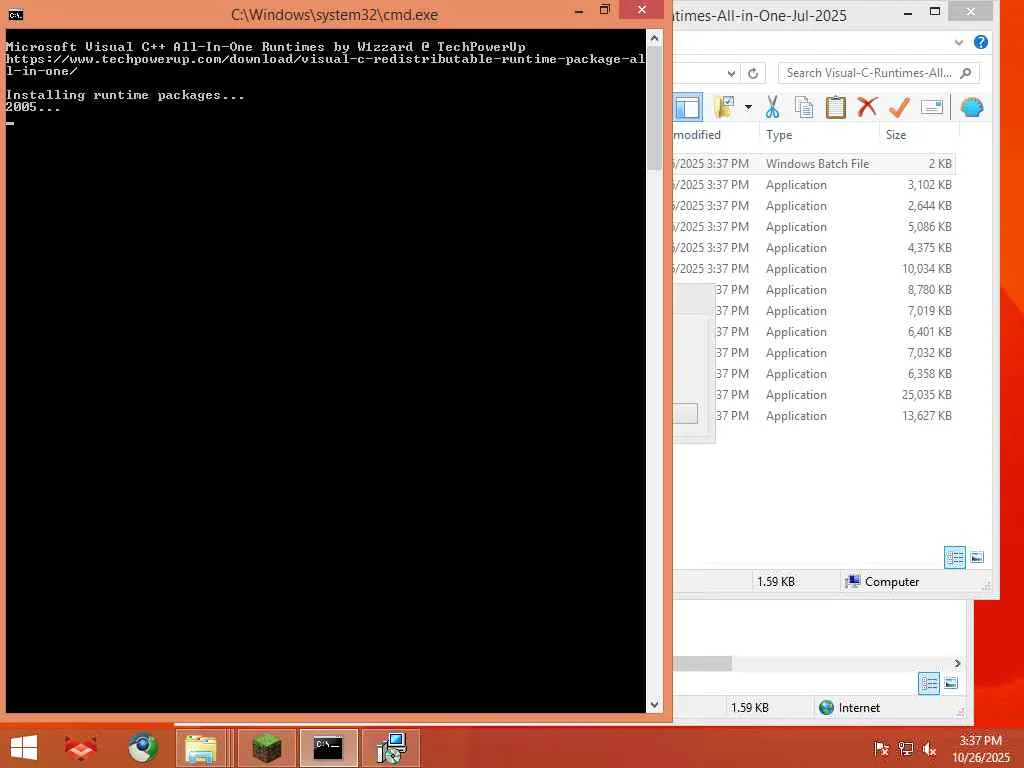Select the file sized 3,102 KB

pos(814,185)
